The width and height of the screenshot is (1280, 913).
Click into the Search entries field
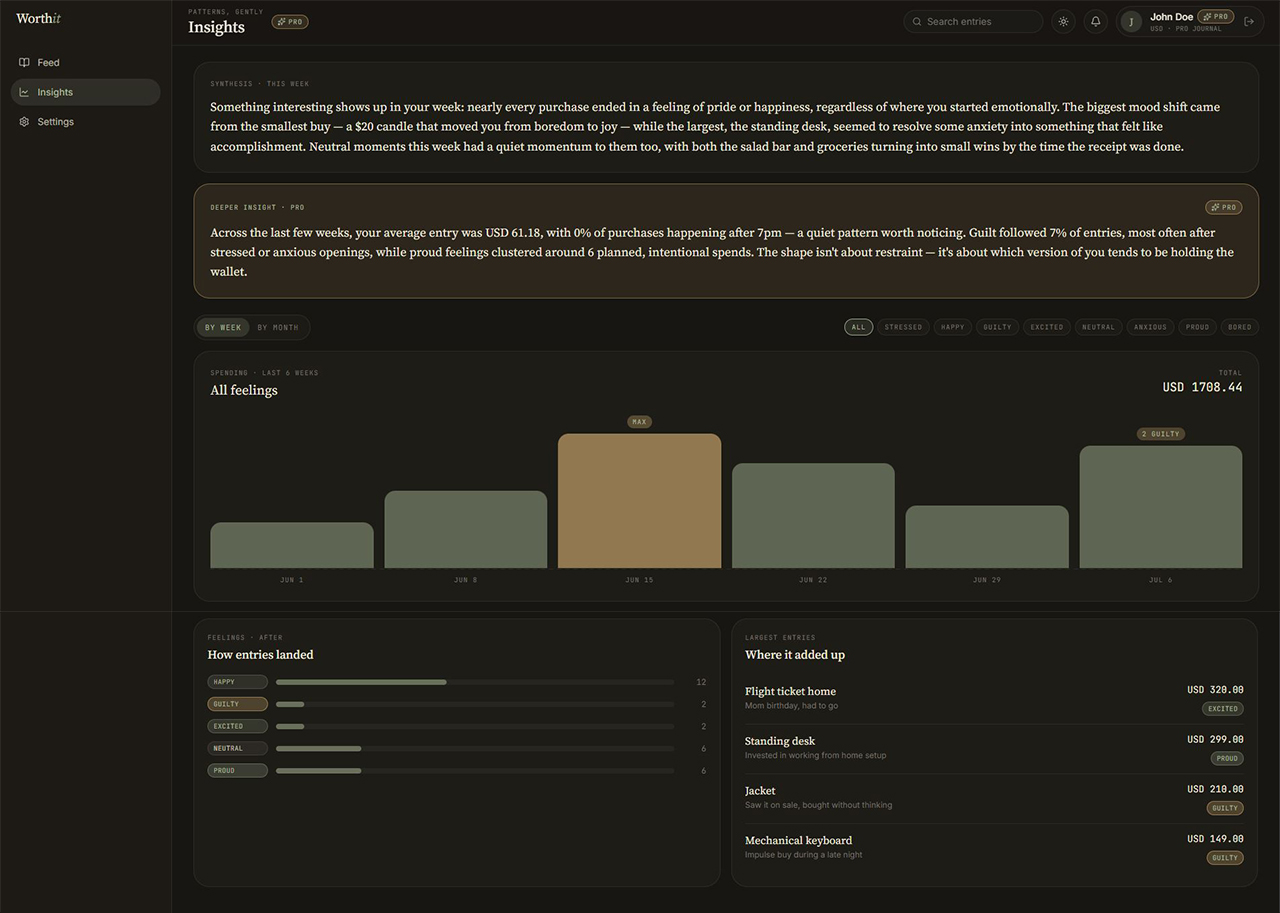point(973,21)
